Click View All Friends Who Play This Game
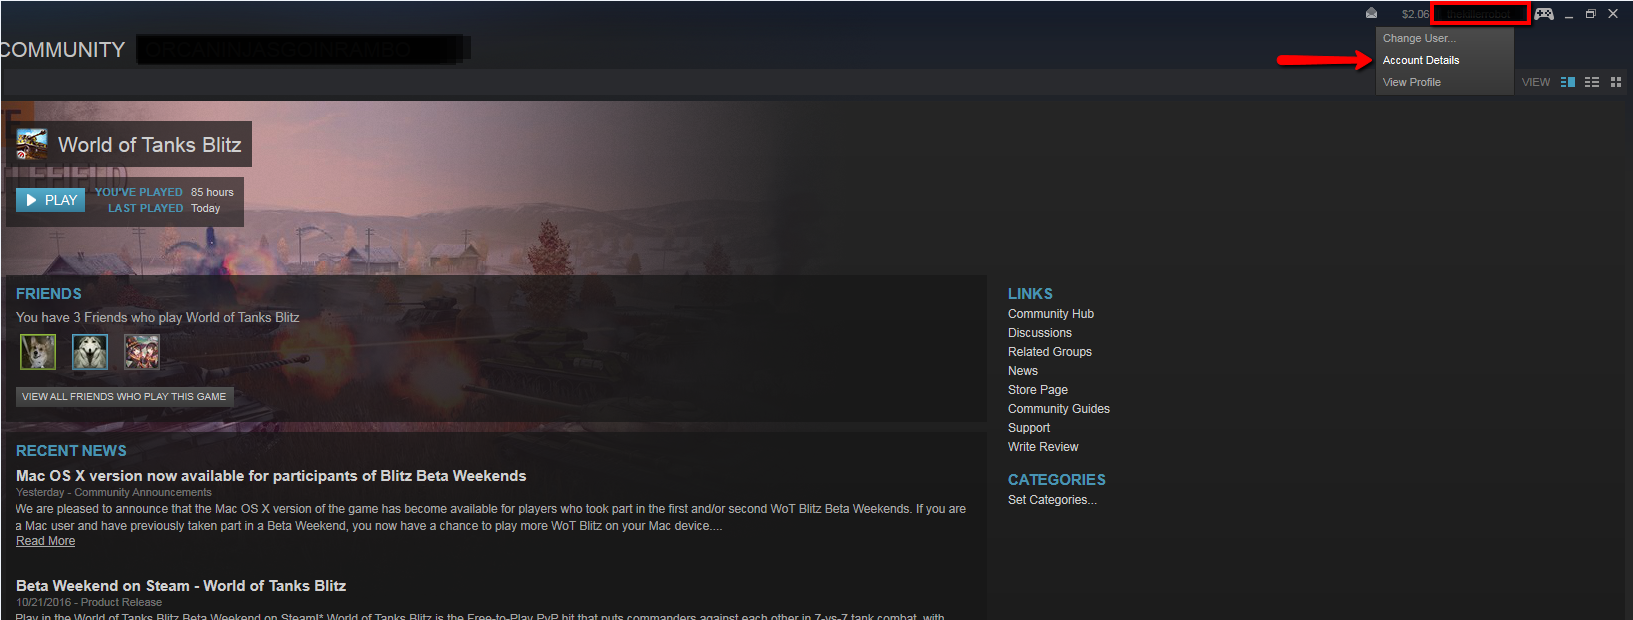 point(124,397)
